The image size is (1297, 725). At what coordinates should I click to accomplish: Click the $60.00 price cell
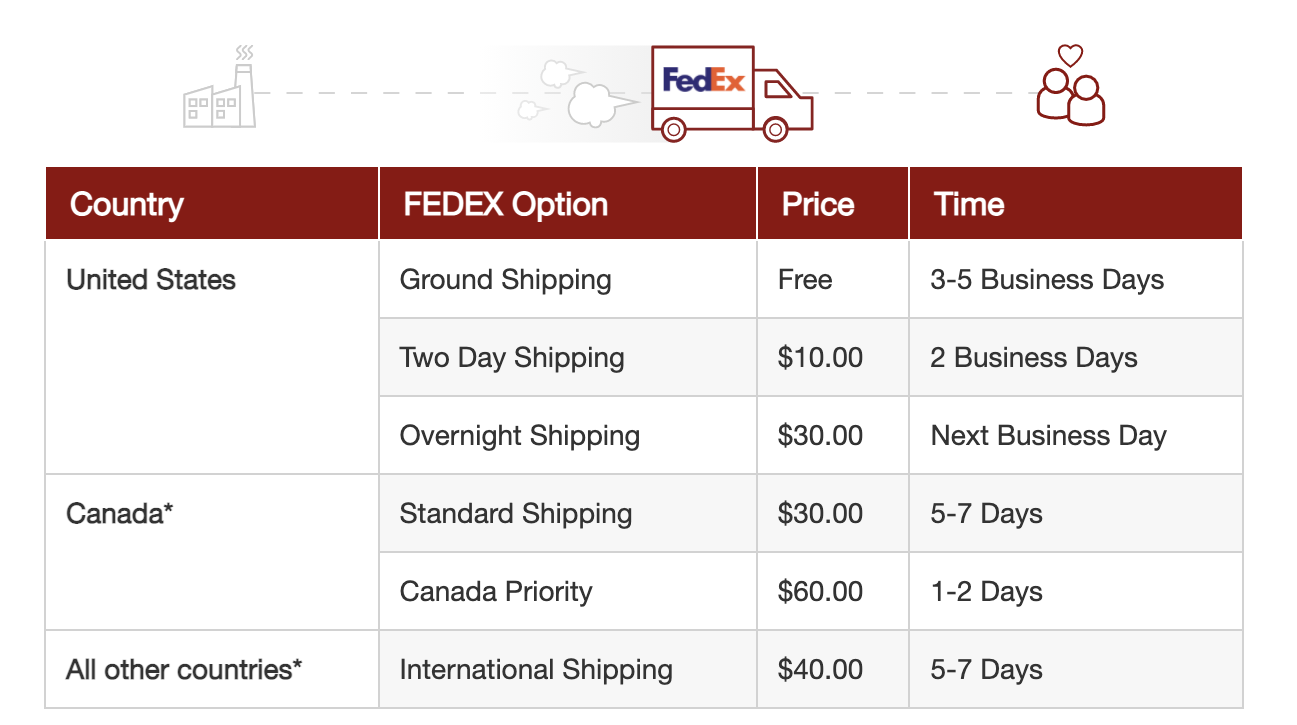point(833,592)
